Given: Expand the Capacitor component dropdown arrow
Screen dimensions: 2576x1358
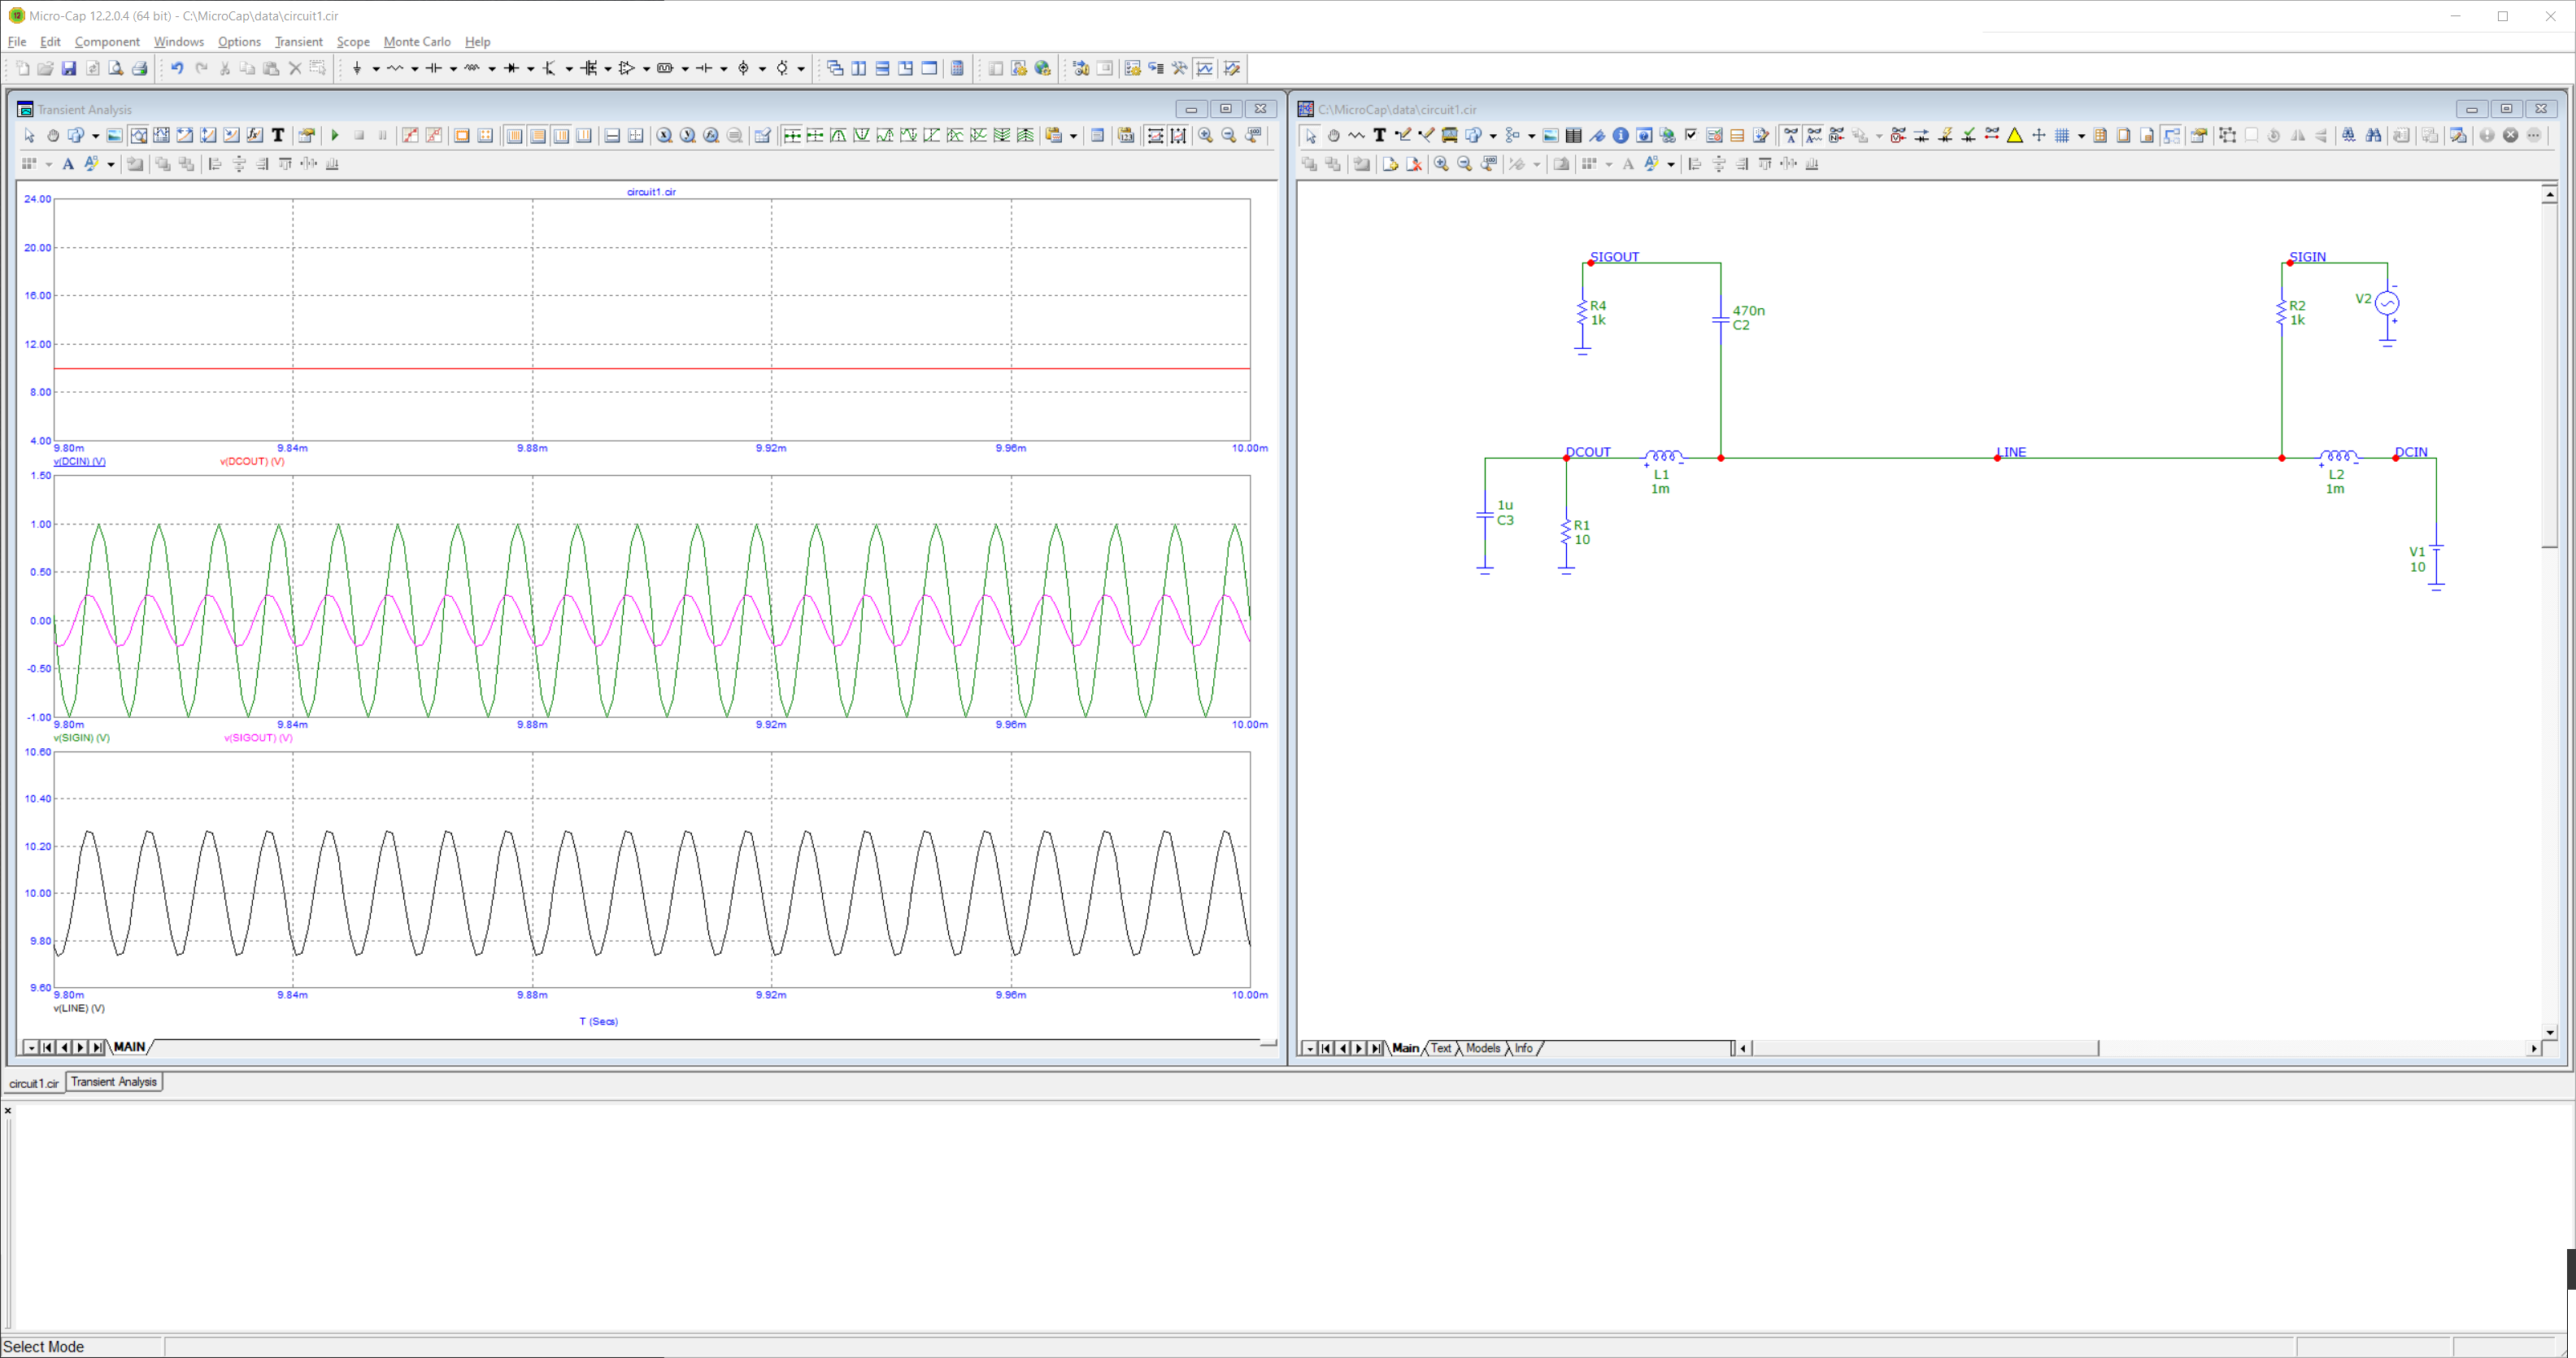Looking at the screenshot, I should point(453,69).
